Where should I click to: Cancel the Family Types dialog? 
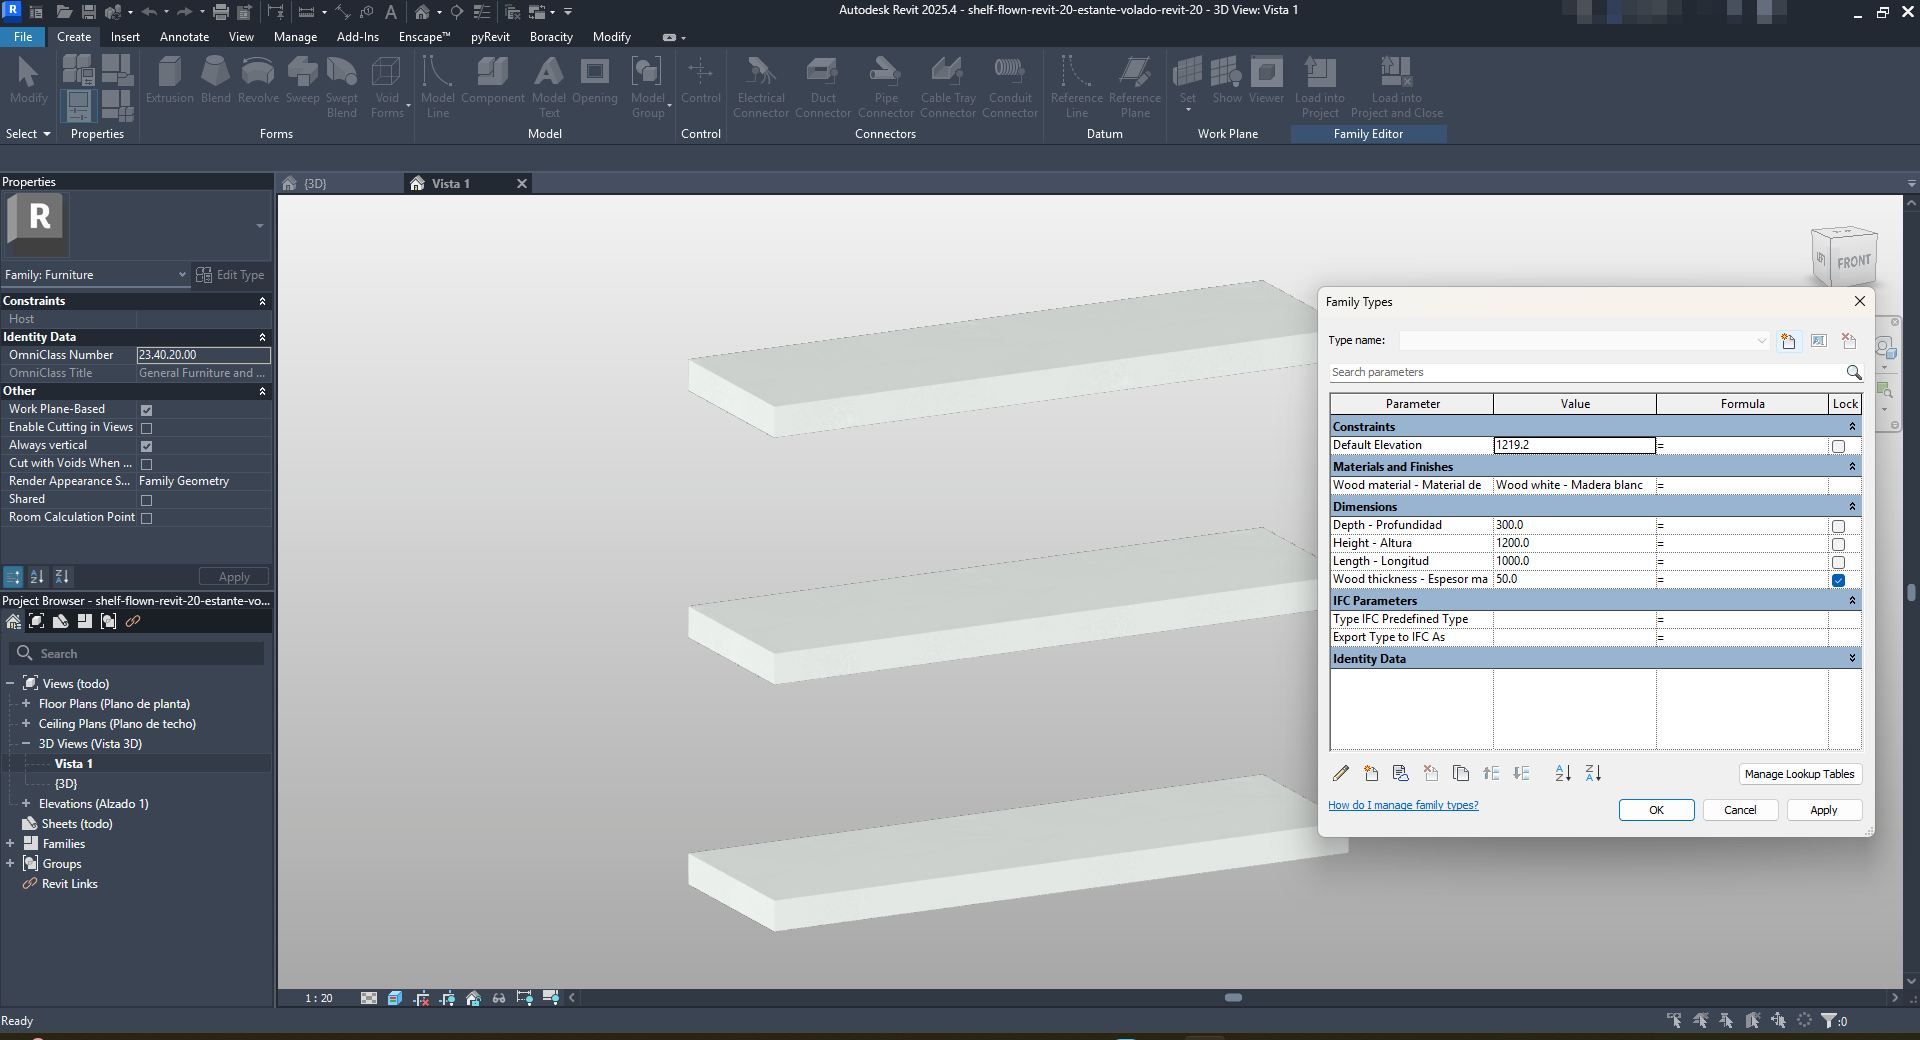click(x=1740, y=810)
